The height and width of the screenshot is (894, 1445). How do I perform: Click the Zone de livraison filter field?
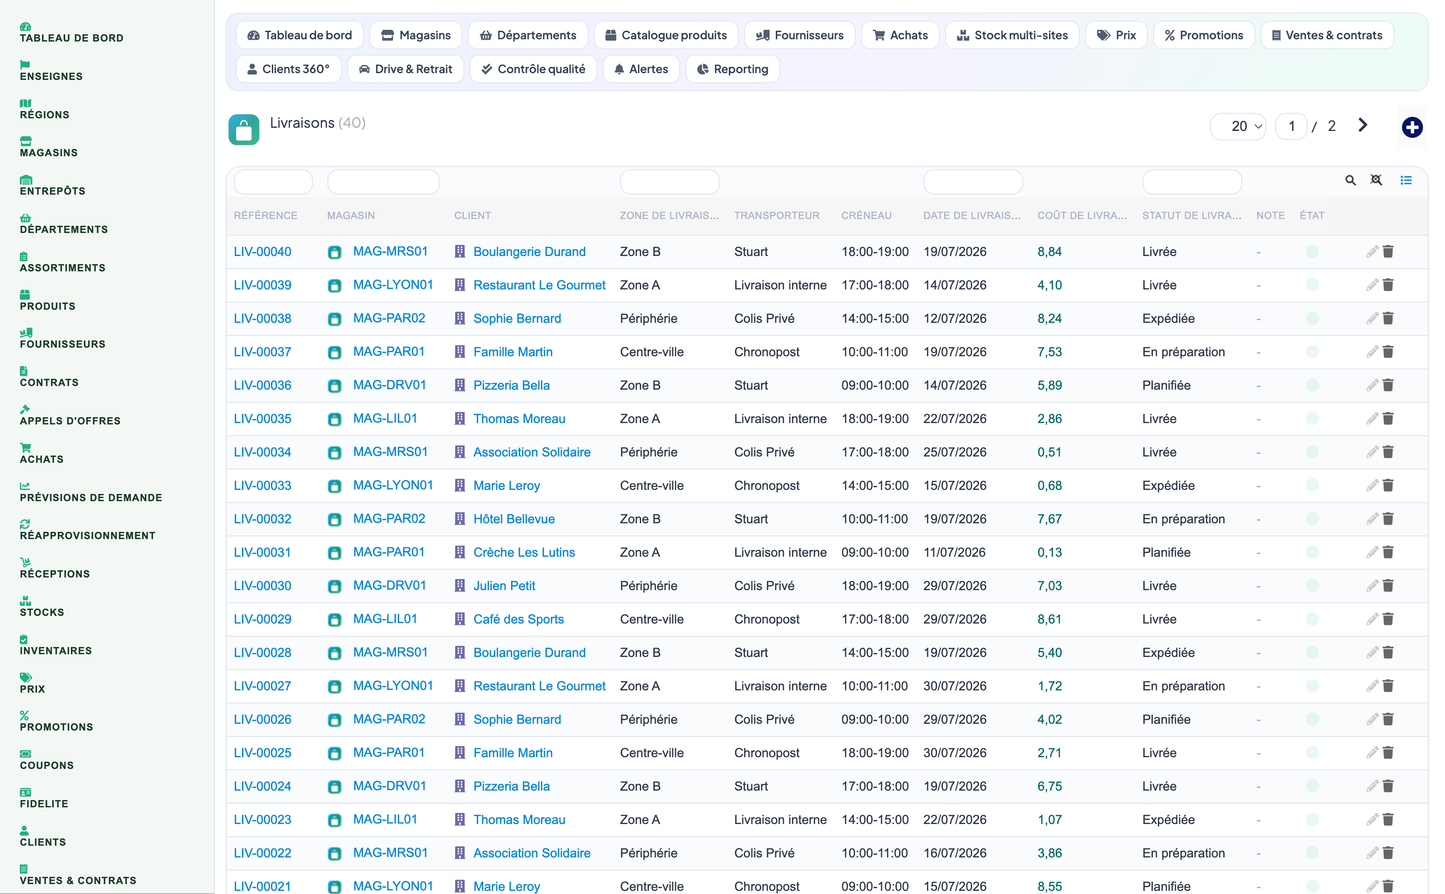pos(670,182)
